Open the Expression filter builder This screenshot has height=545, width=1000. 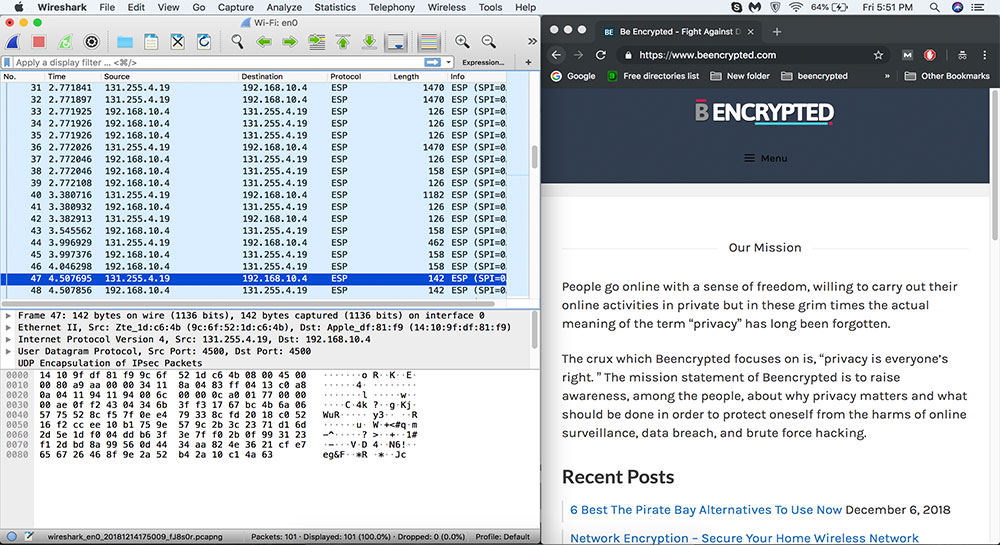483,62
